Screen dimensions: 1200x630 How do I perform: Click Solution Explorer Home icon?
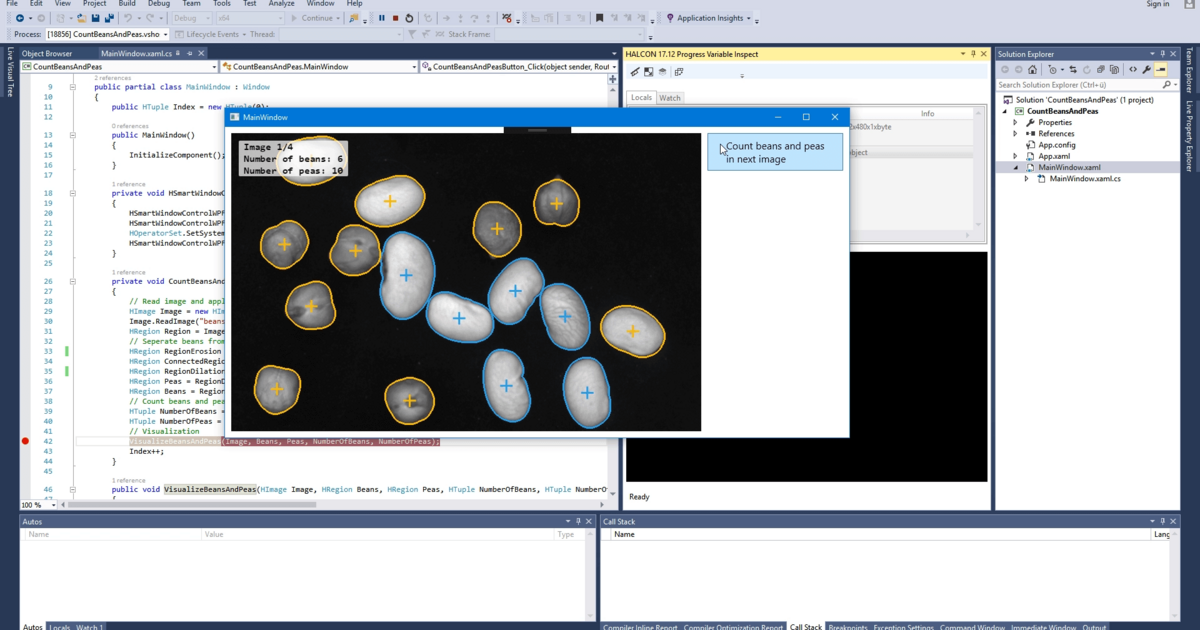click(x=1031, y=70)
